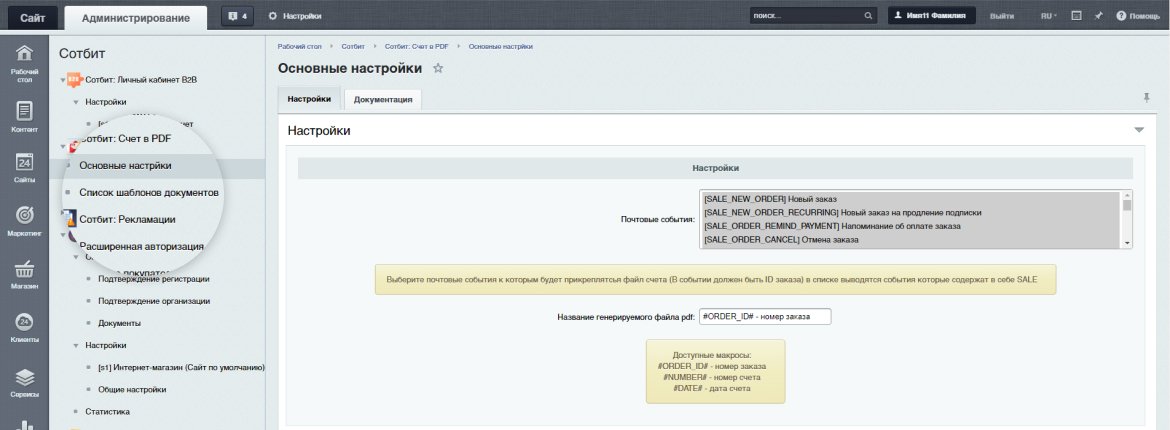The width and height of the screenshot is (1170, 430).
Task: Click the mail events list scroll-up arrow
Action: [1127, 196]
